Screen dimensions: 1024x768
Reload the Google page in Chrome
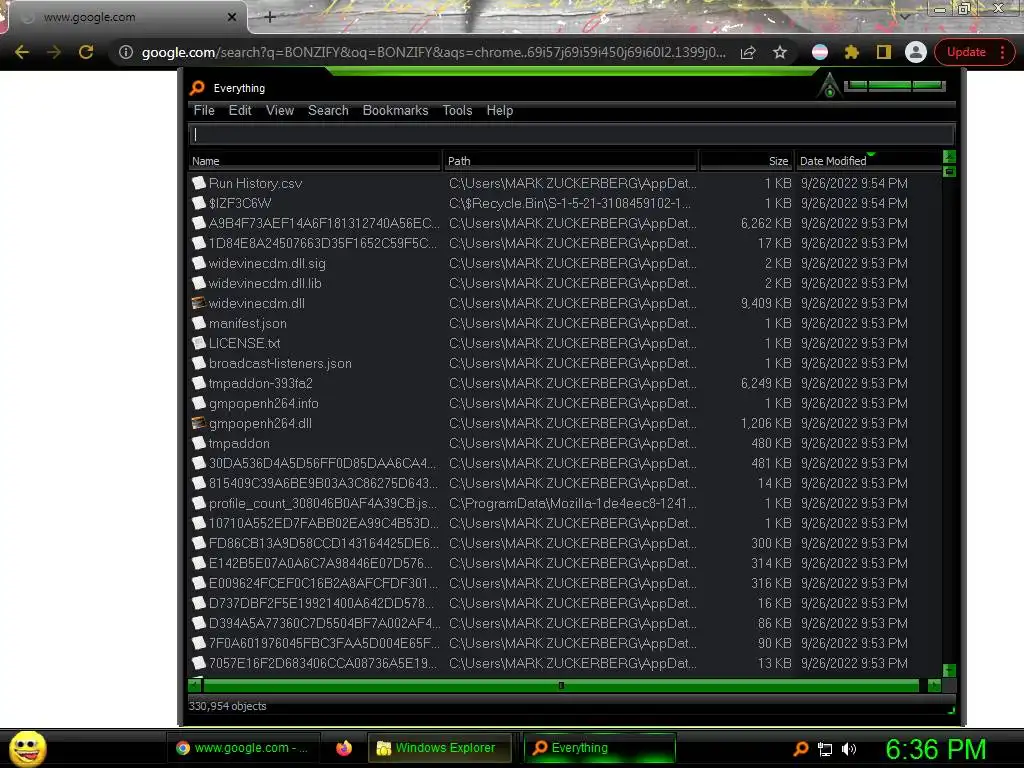click(86, 52)
